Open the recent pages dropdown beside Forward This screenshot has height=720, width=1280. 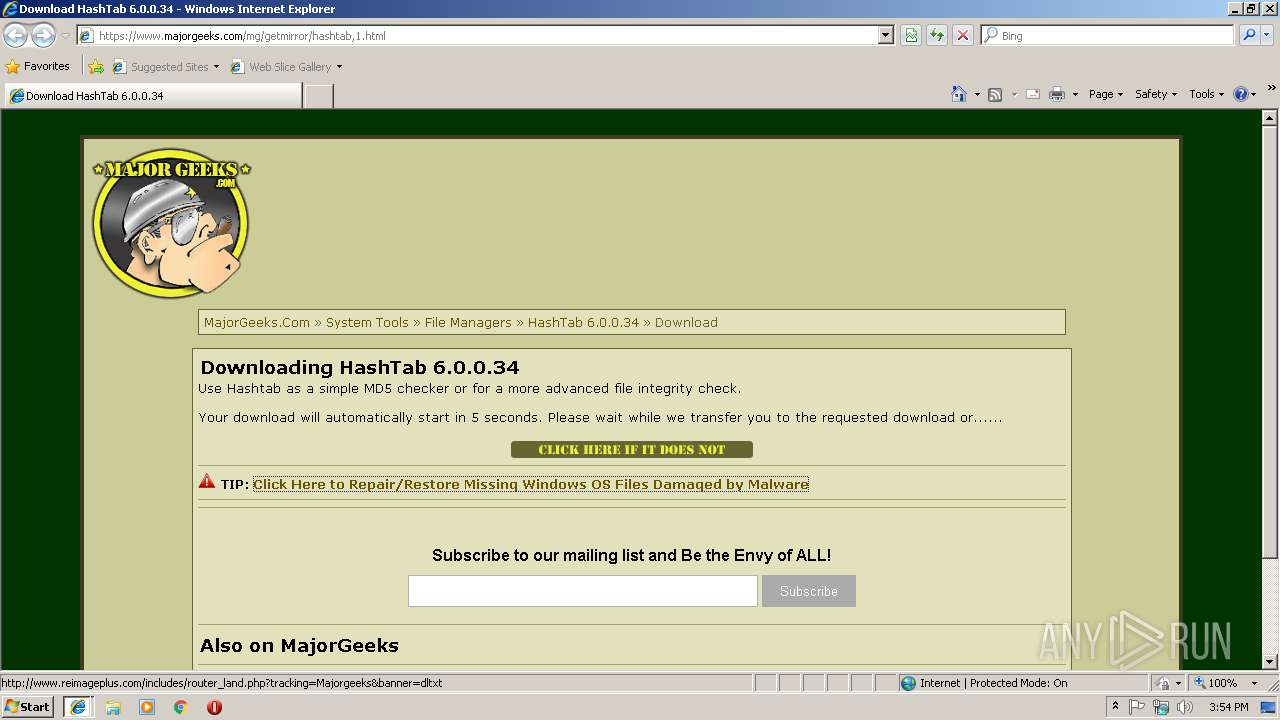pyautogui.click(x=65, y=36)
